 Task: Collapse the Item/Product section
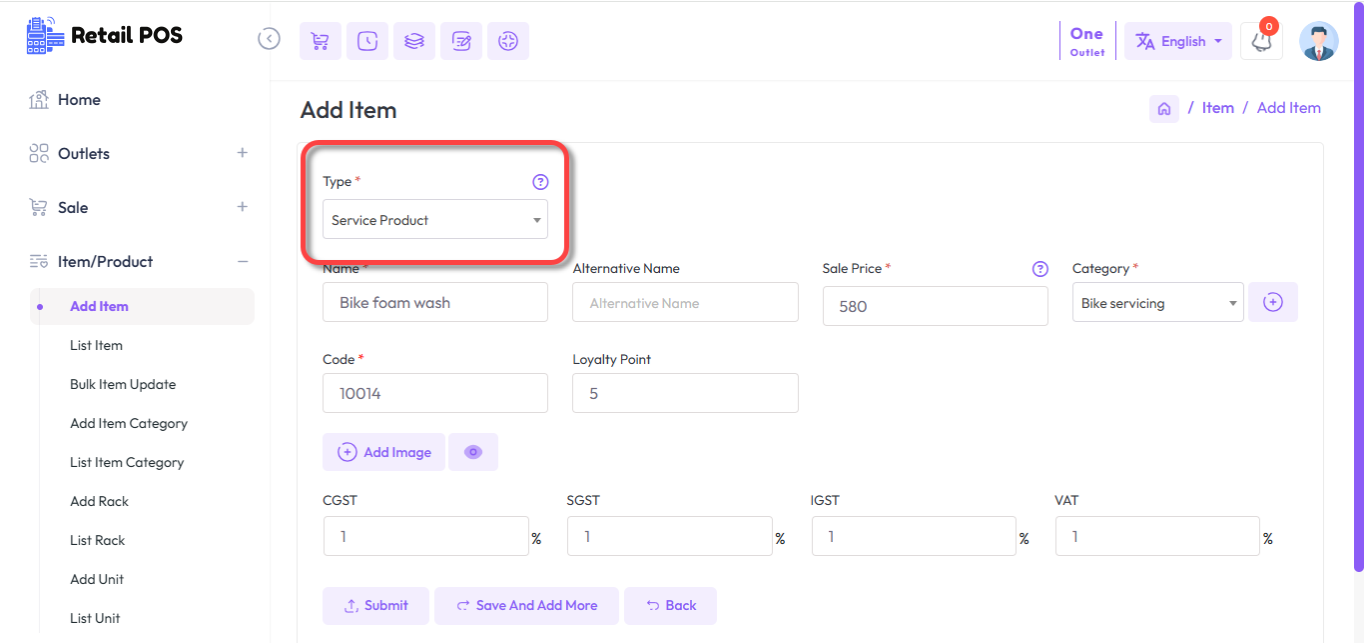pyautogui.click(x=242, y=261)
